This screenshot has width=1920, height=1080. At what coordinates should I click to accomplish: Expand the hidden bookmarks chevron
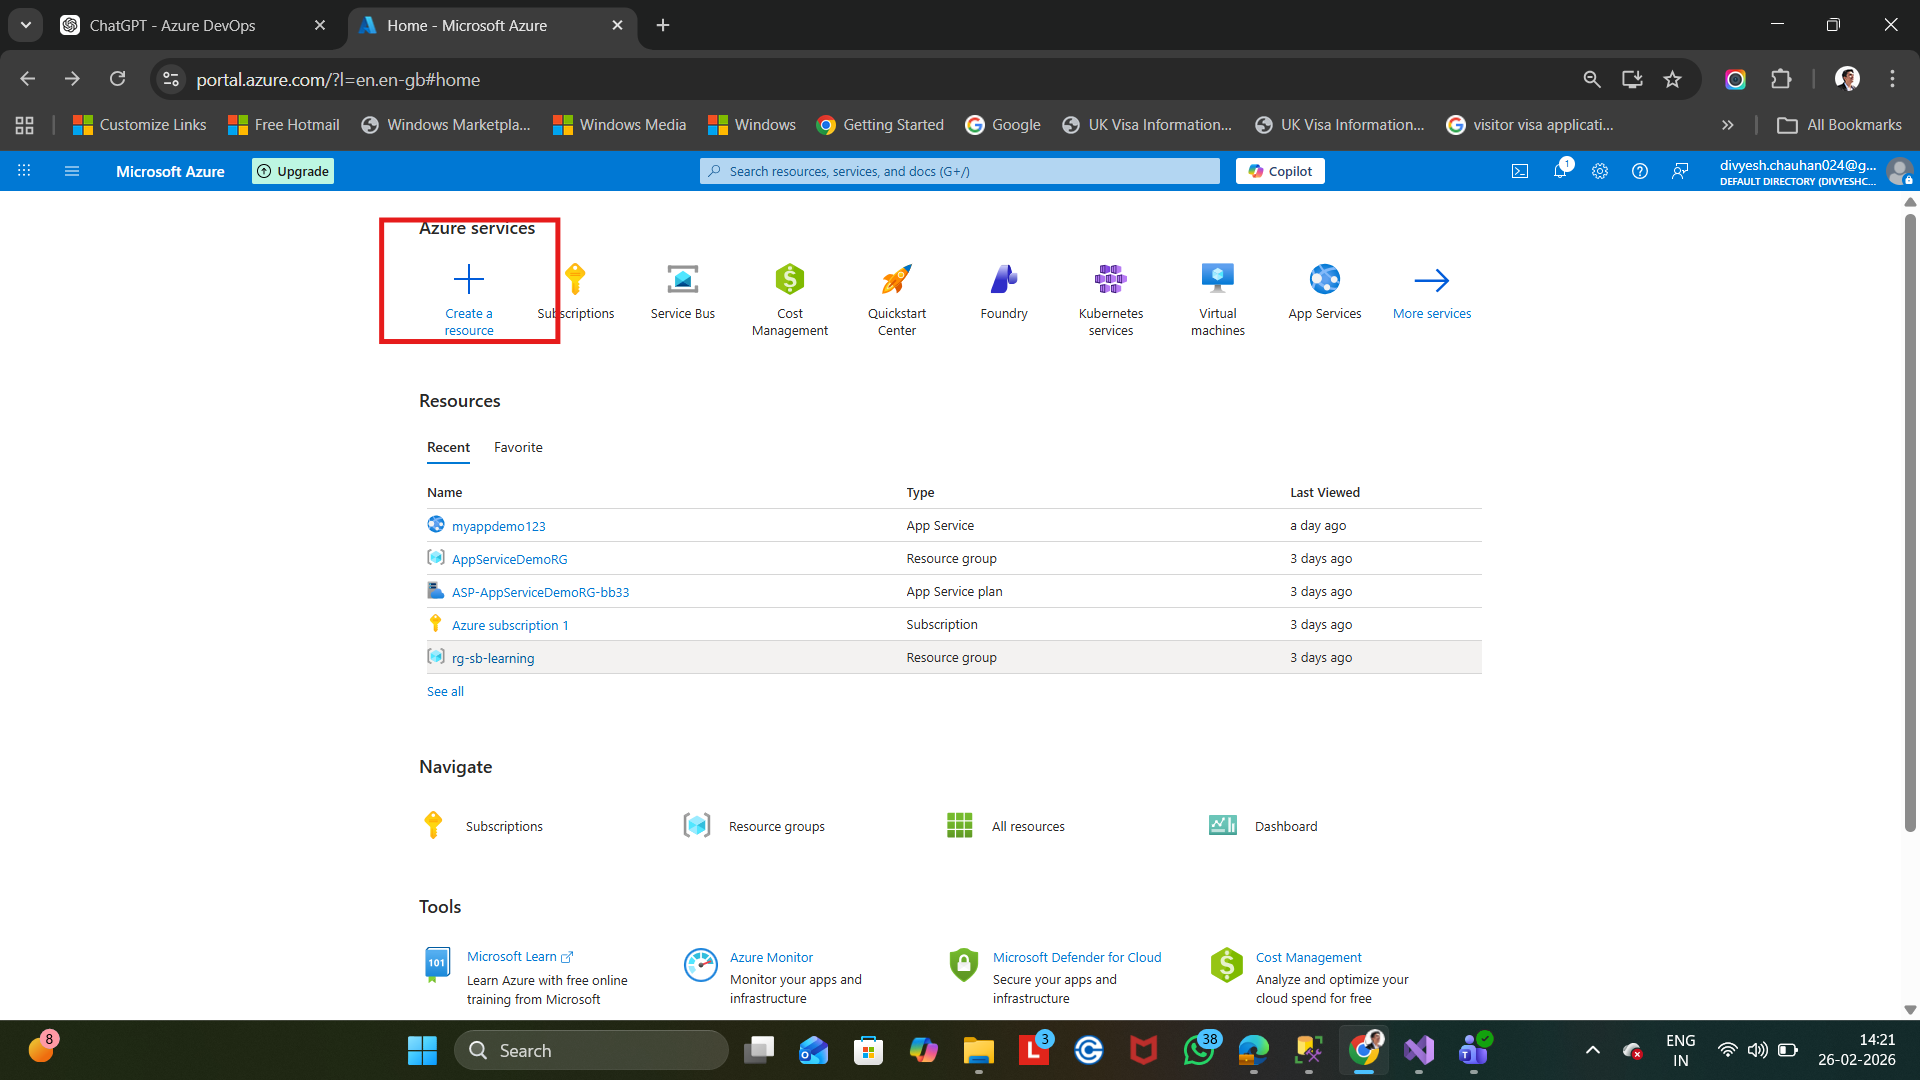(x=1727, y=125)
